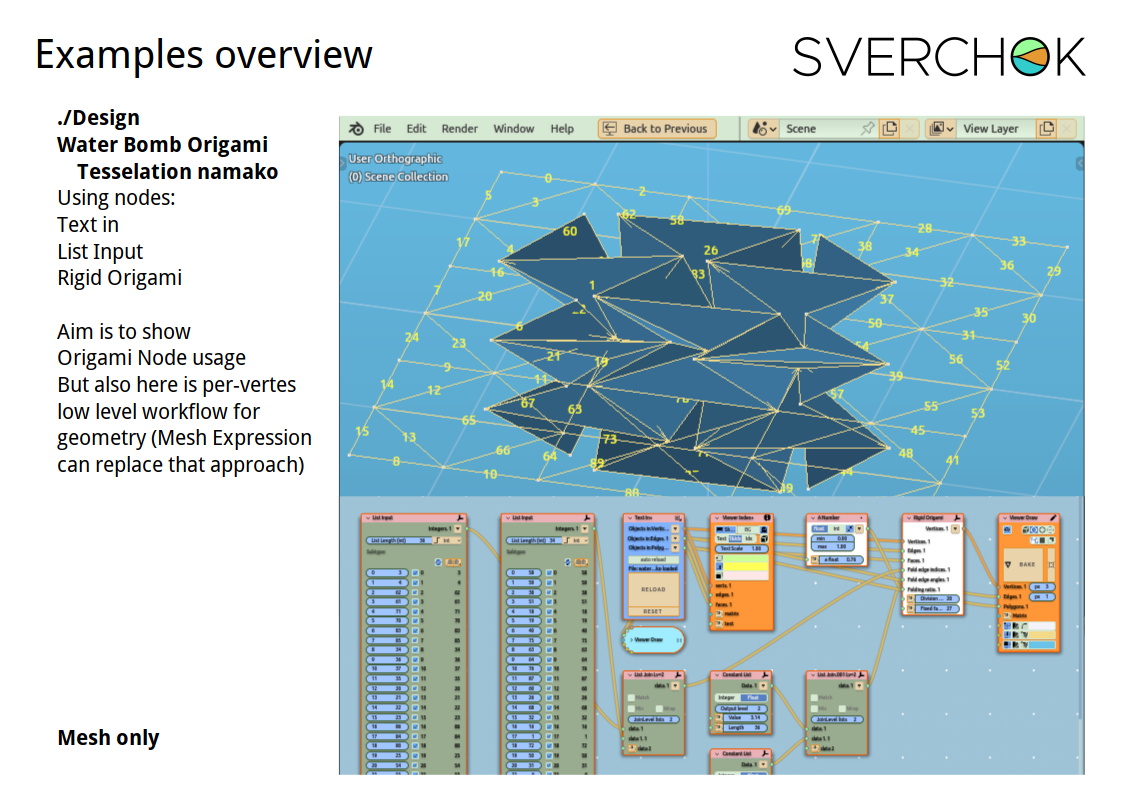Collapse the A Number node
Image resolution: width=1123 pixels, height=794 pixels.
click(812, 518)
